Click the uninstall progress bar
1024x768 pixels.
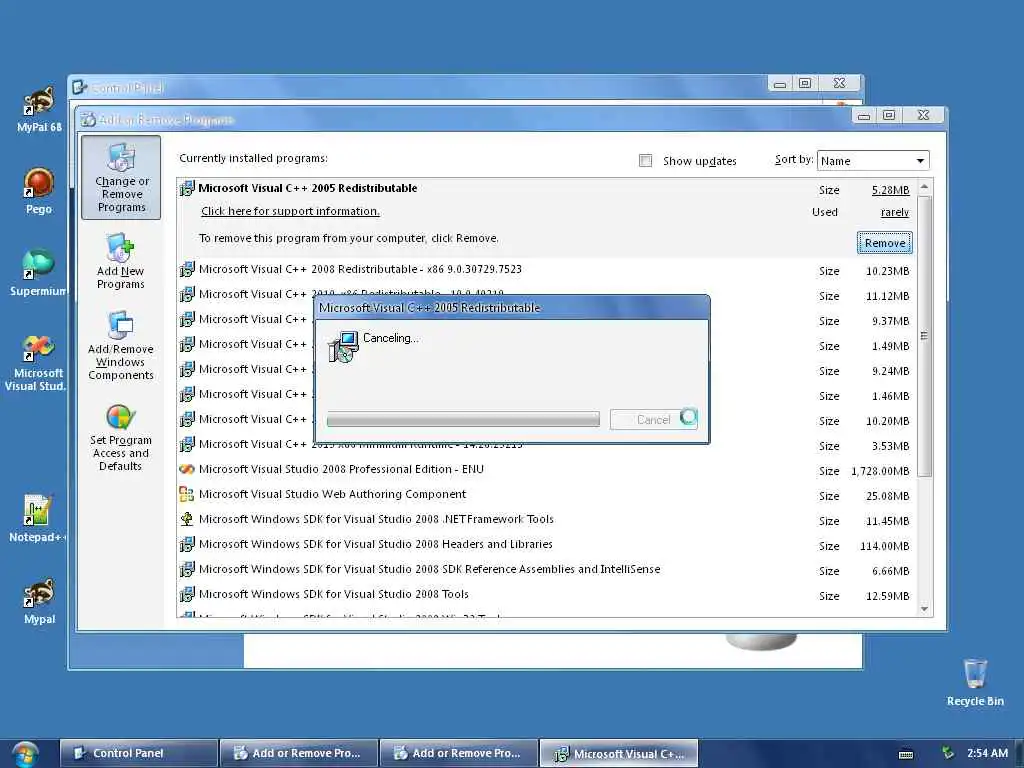463,419
